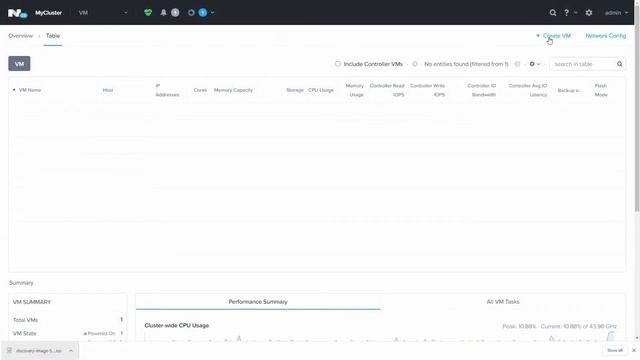Viewport: 640px width, 360px height.
Task: Click the page vertical scrollbar
Action: [x=637, y=109]
